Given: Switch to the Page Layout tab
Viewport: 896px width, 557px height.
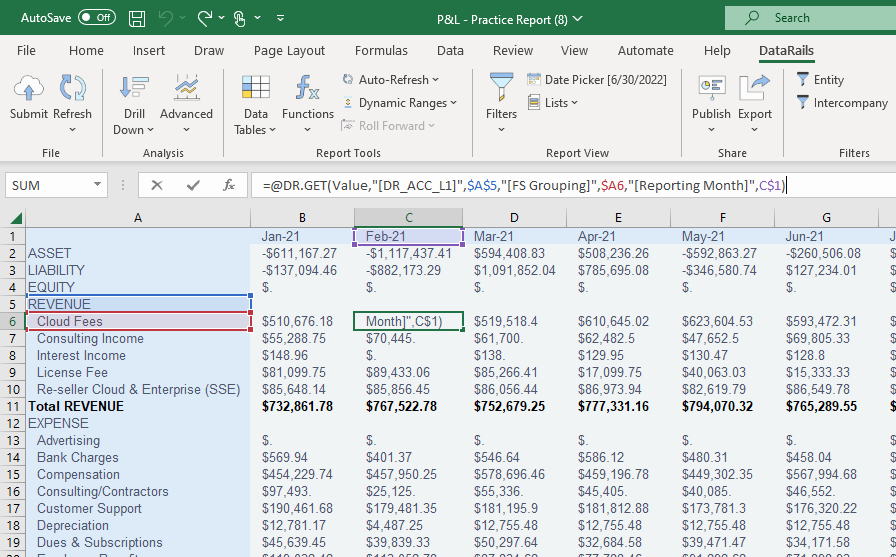Looking at the screenshot, I should point(289,50).
